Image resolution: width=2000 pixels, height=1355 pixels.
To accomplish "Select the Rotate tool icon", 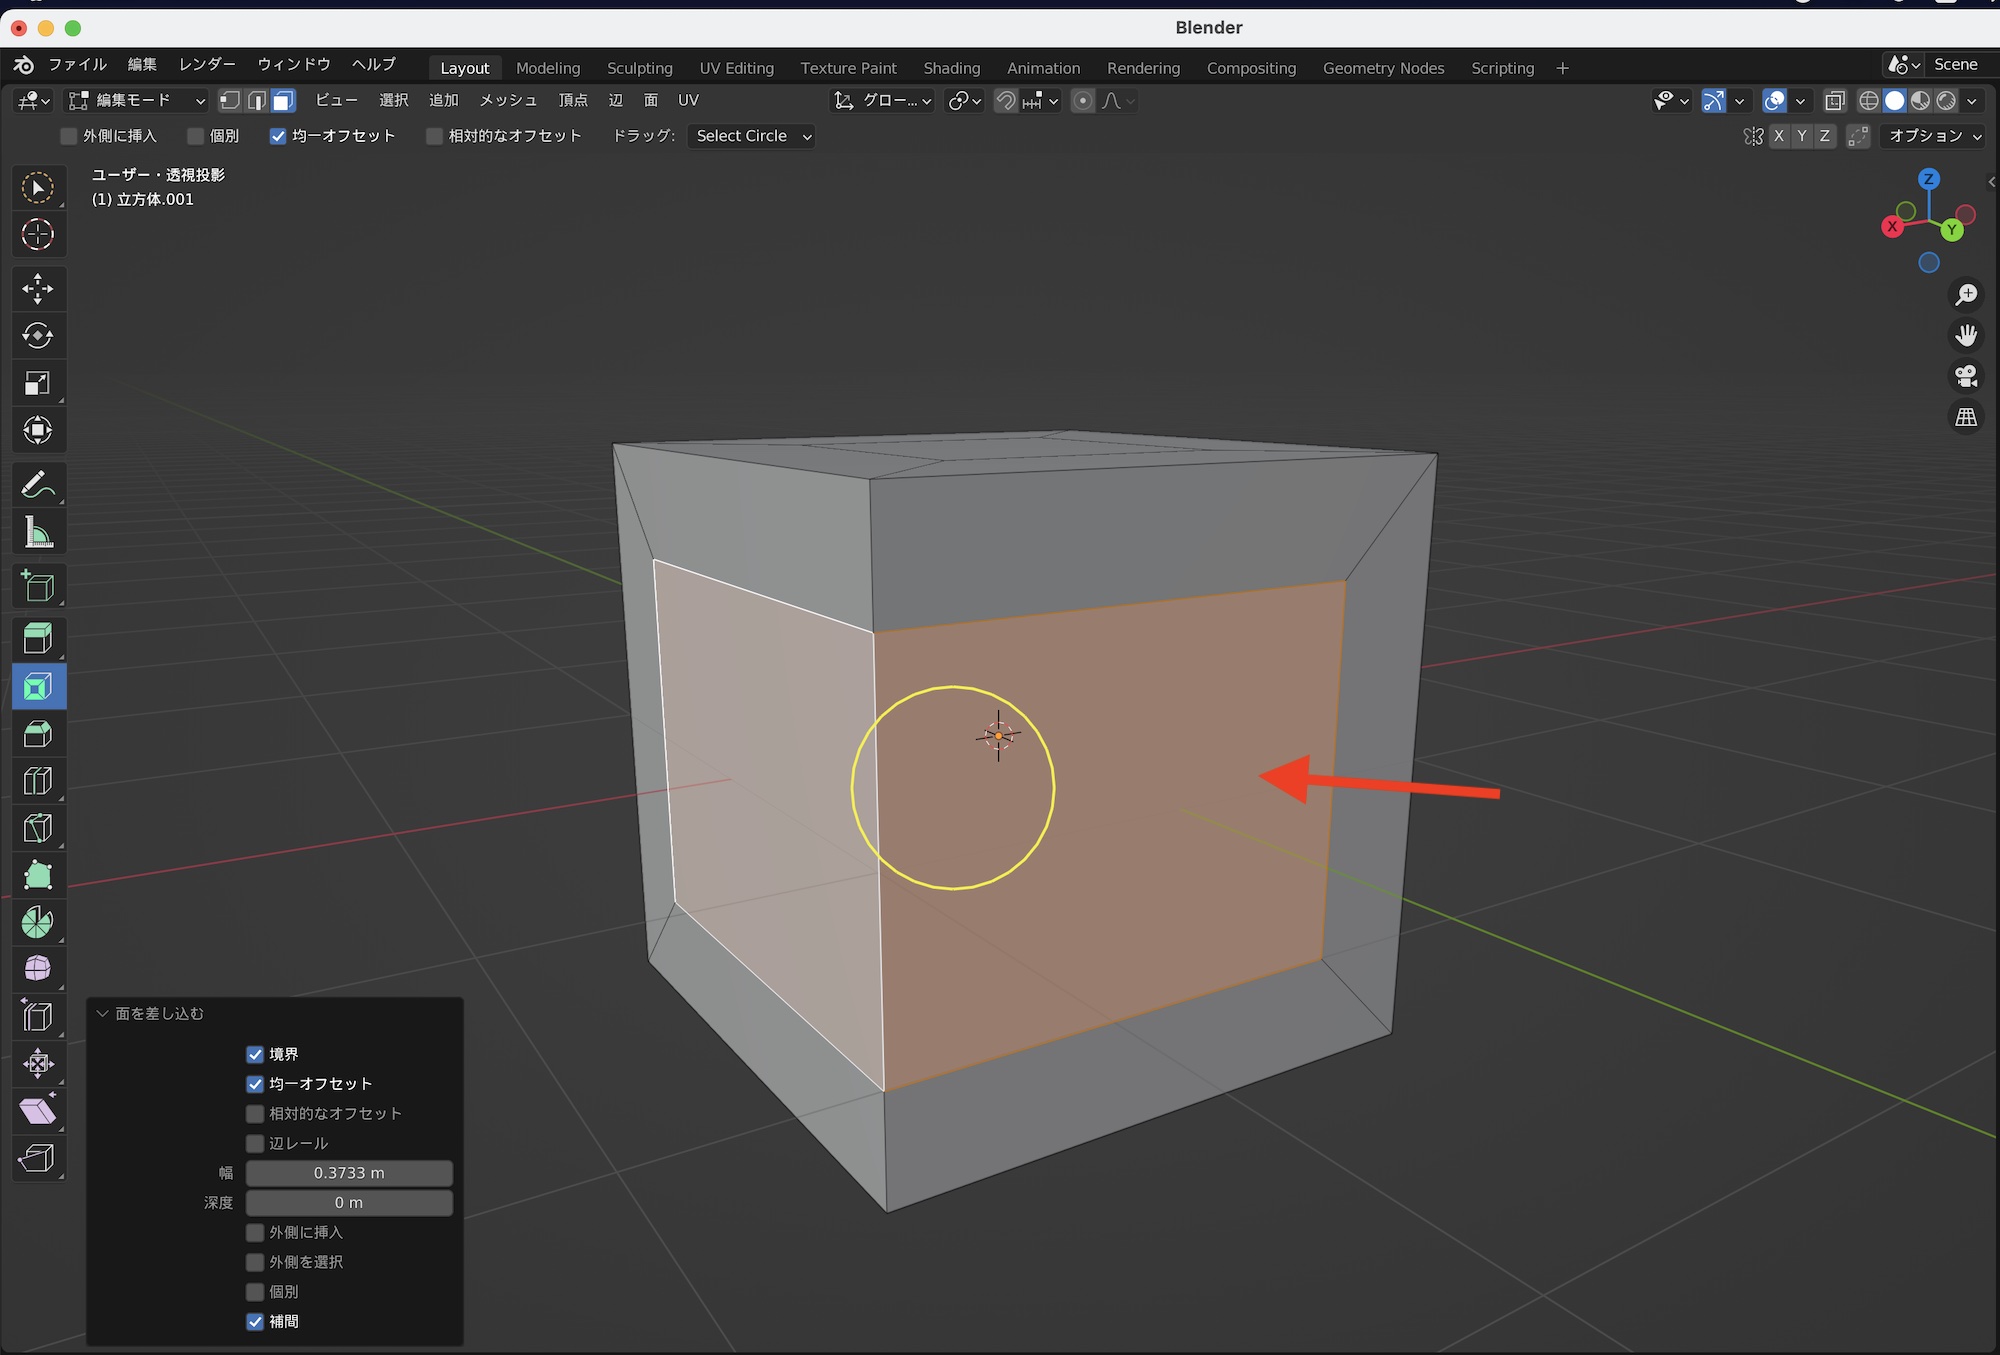I will [x=38, y=336].
